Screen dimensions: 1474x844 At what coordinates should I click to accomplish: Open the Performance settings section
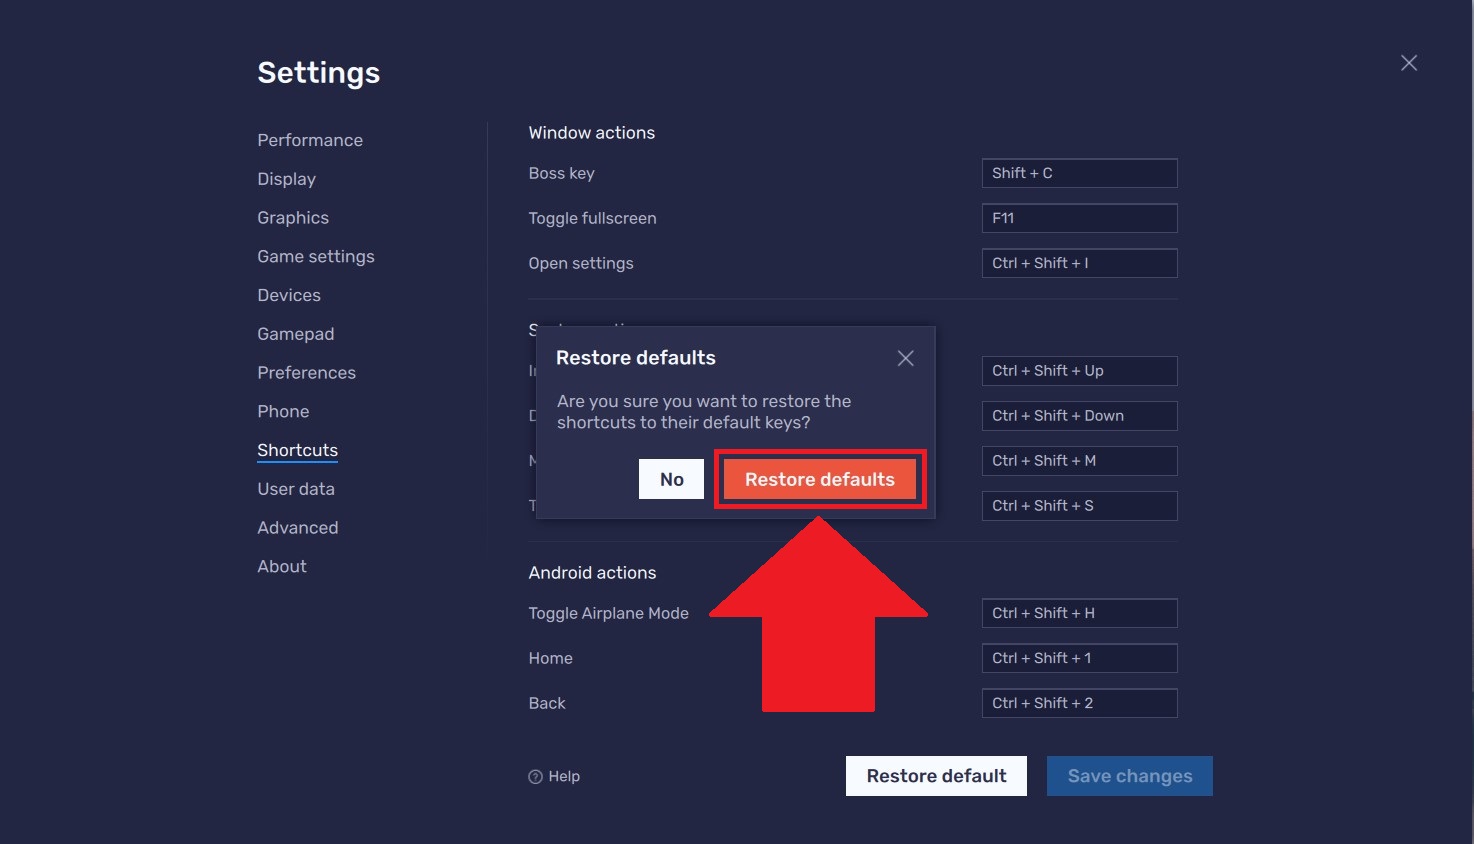click(x=310, y=140)
